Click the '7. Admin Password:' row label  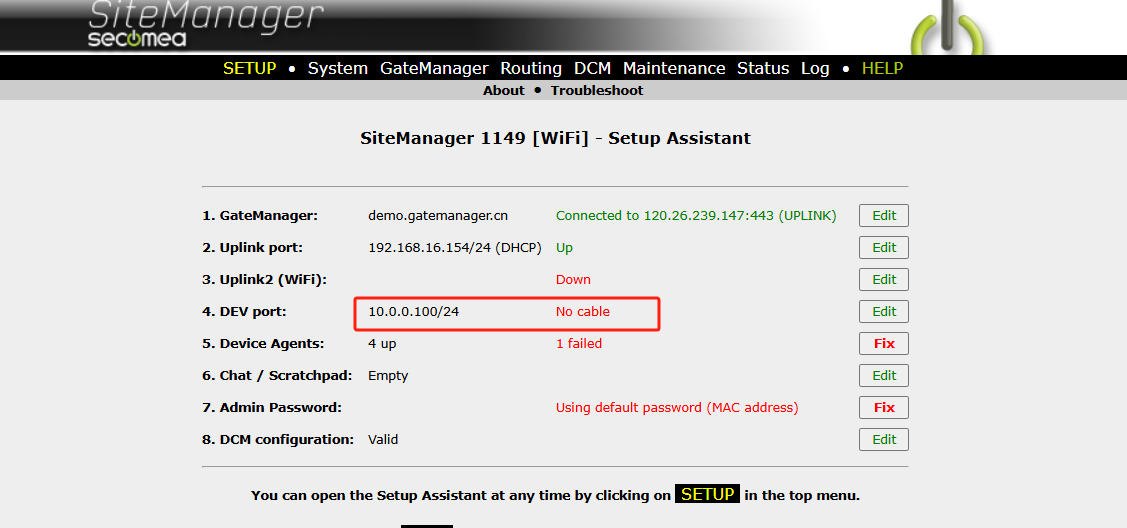272,407
